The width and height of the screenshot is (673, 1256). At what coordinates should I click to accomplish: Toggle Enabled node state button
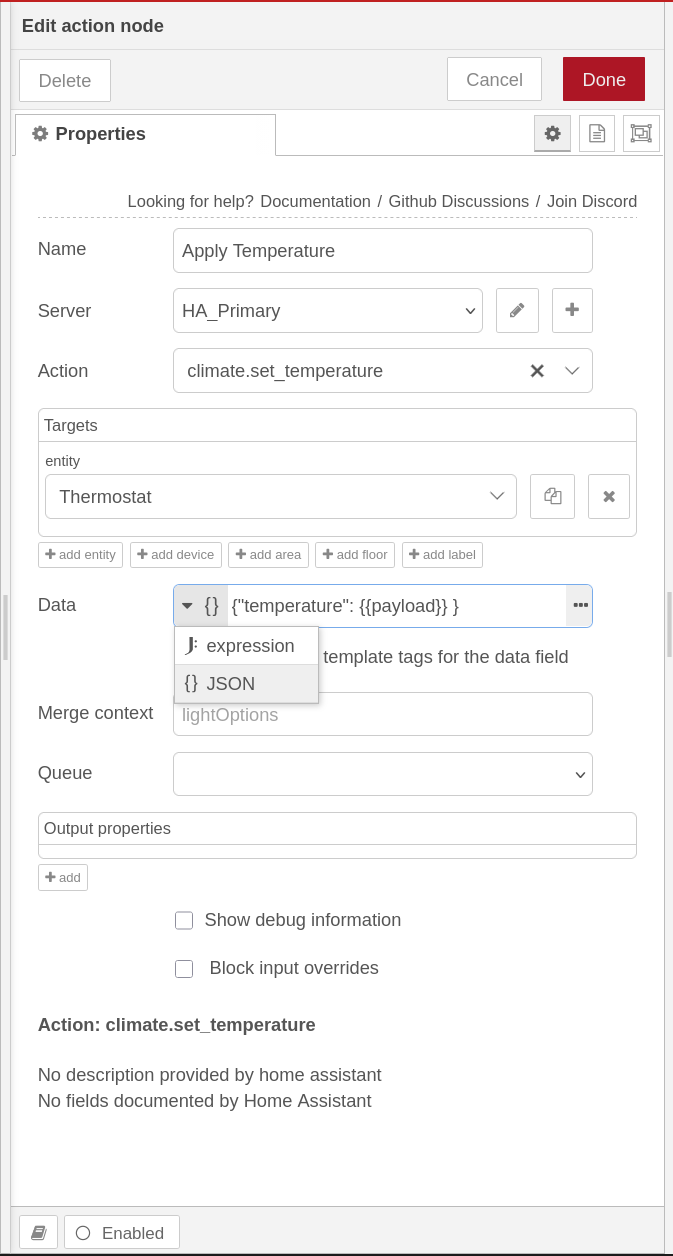click(122, 1232)
